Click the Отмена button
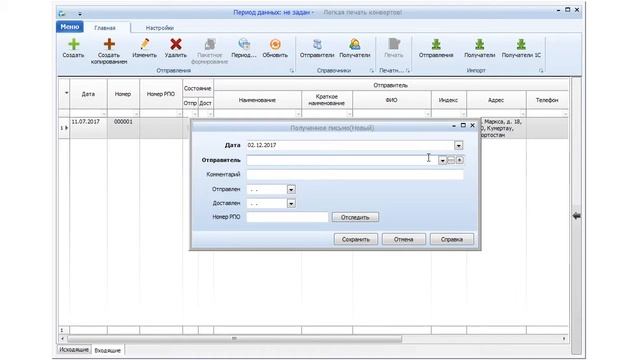Image resolution: width=640 pixels, height=360 pixels. (404, 239)
